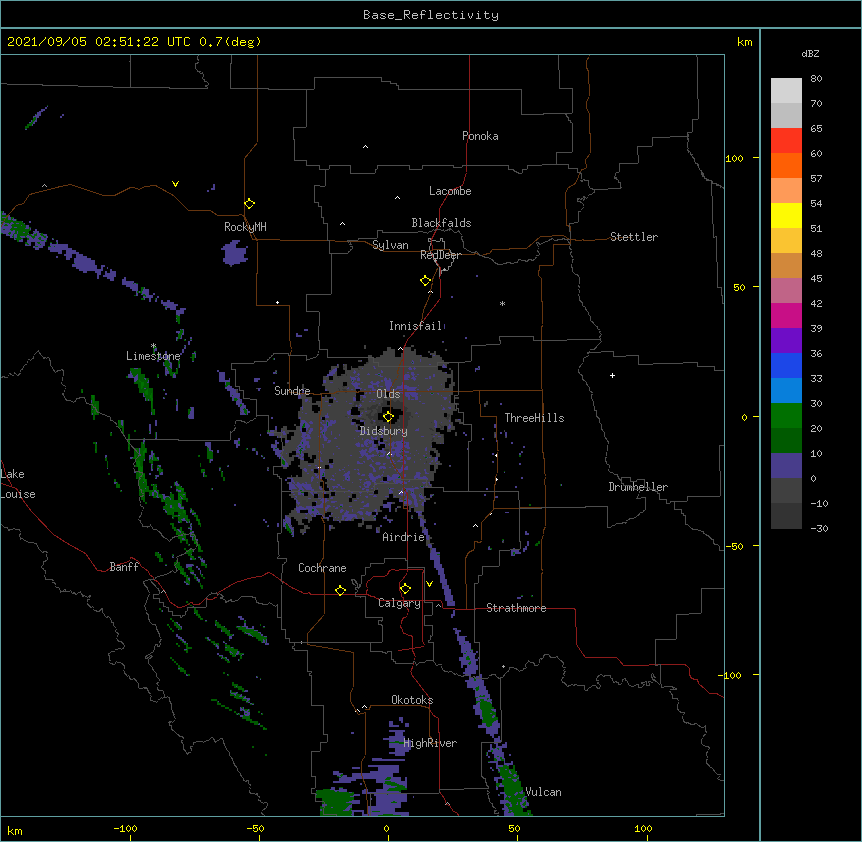The image size is (862, 842).
Task: Click the Stettler city label
Action: pyautogui.click(x=634, y=237)
